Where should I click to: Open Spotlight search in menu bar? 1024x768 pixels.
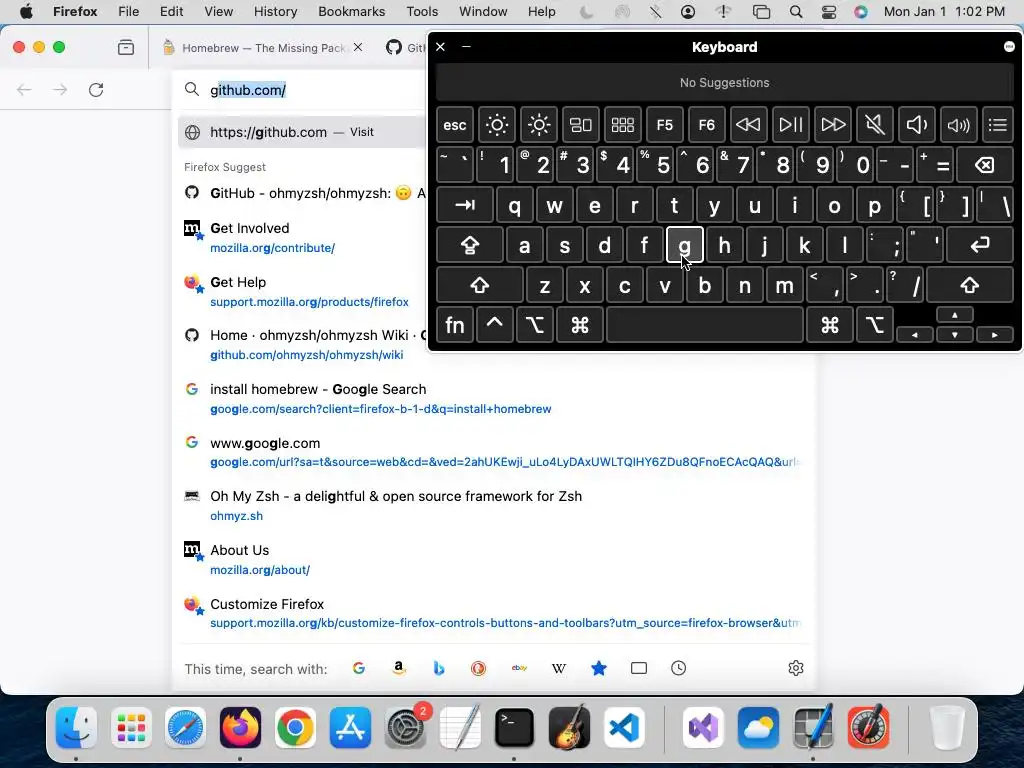795,12
